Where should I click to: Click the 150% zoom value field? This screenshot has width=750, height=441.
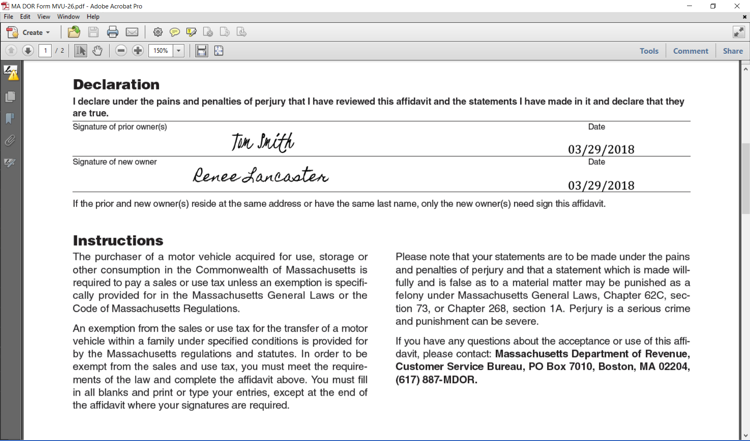[161, 50]
